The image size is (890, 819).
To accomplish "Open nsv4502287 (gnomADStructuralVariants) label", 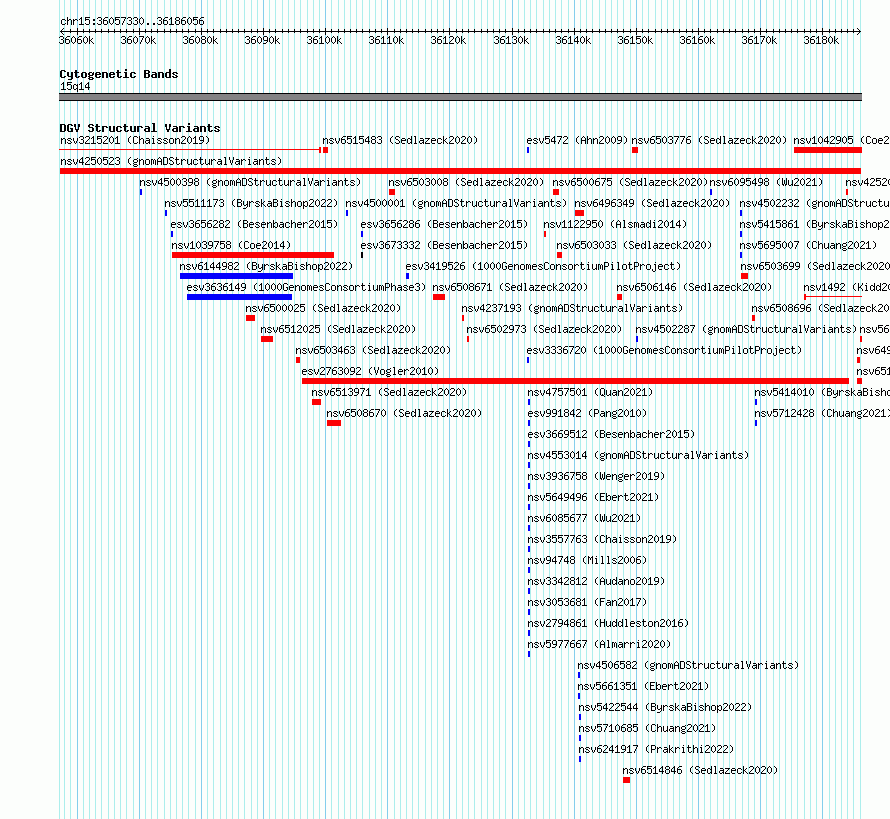I will point(746,329).
